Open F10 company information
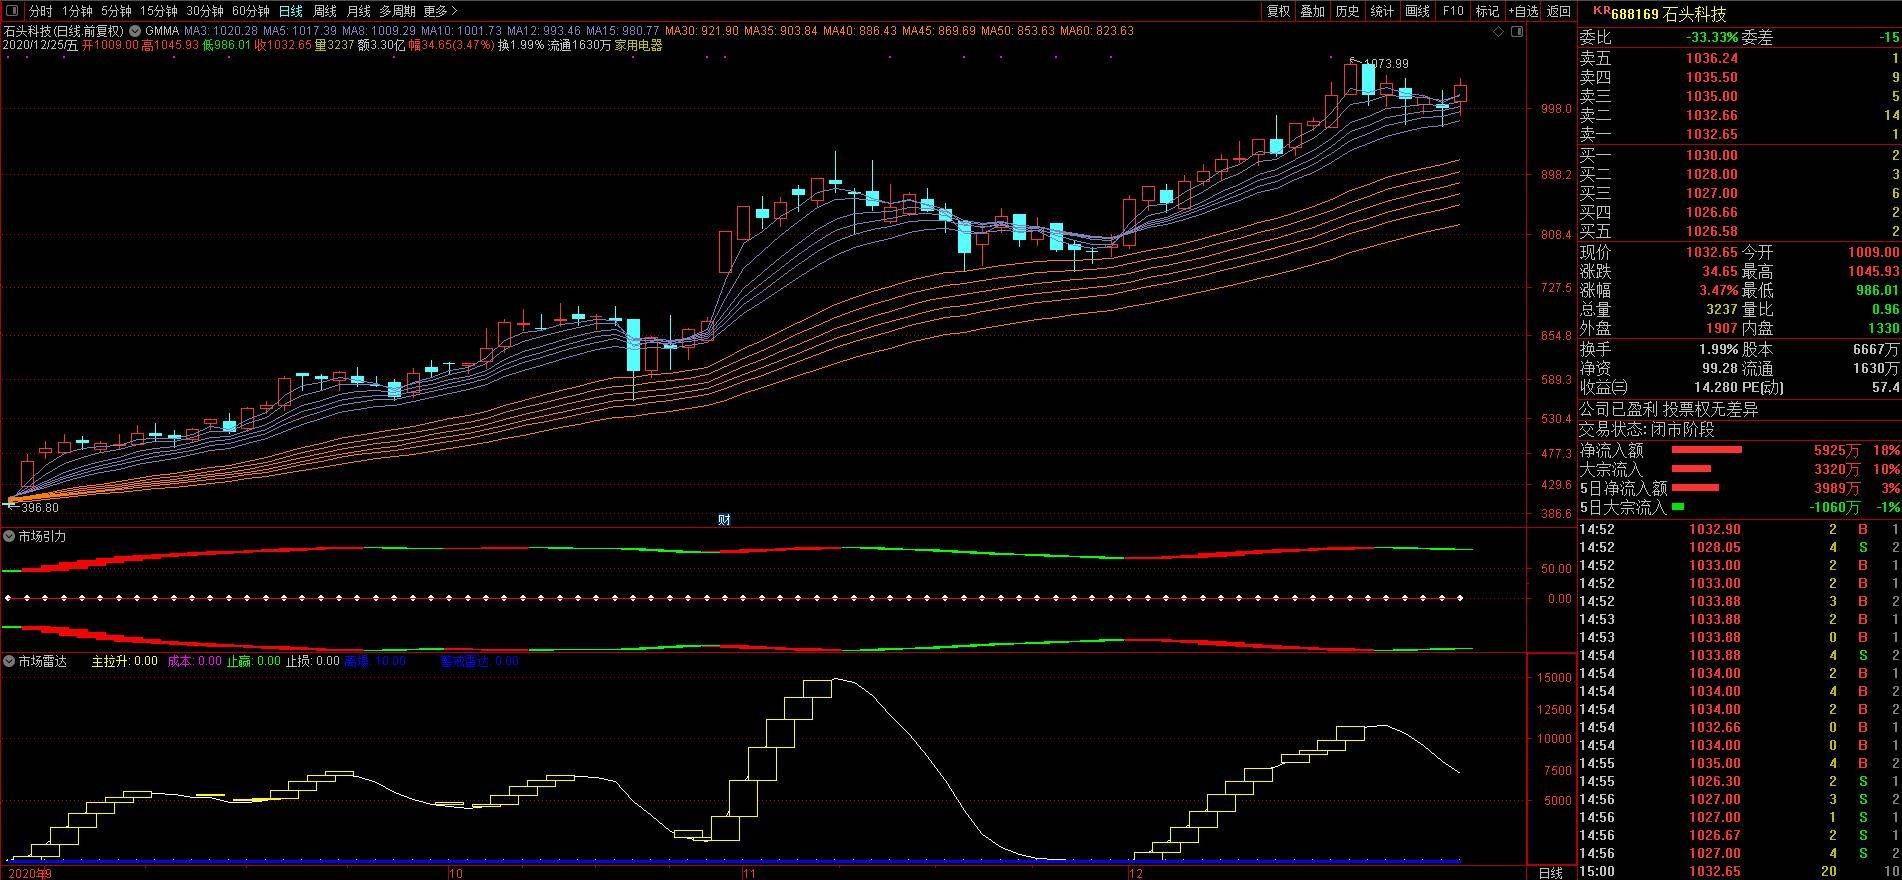This screenshot has width=1902, height=880. (1453, 11)
